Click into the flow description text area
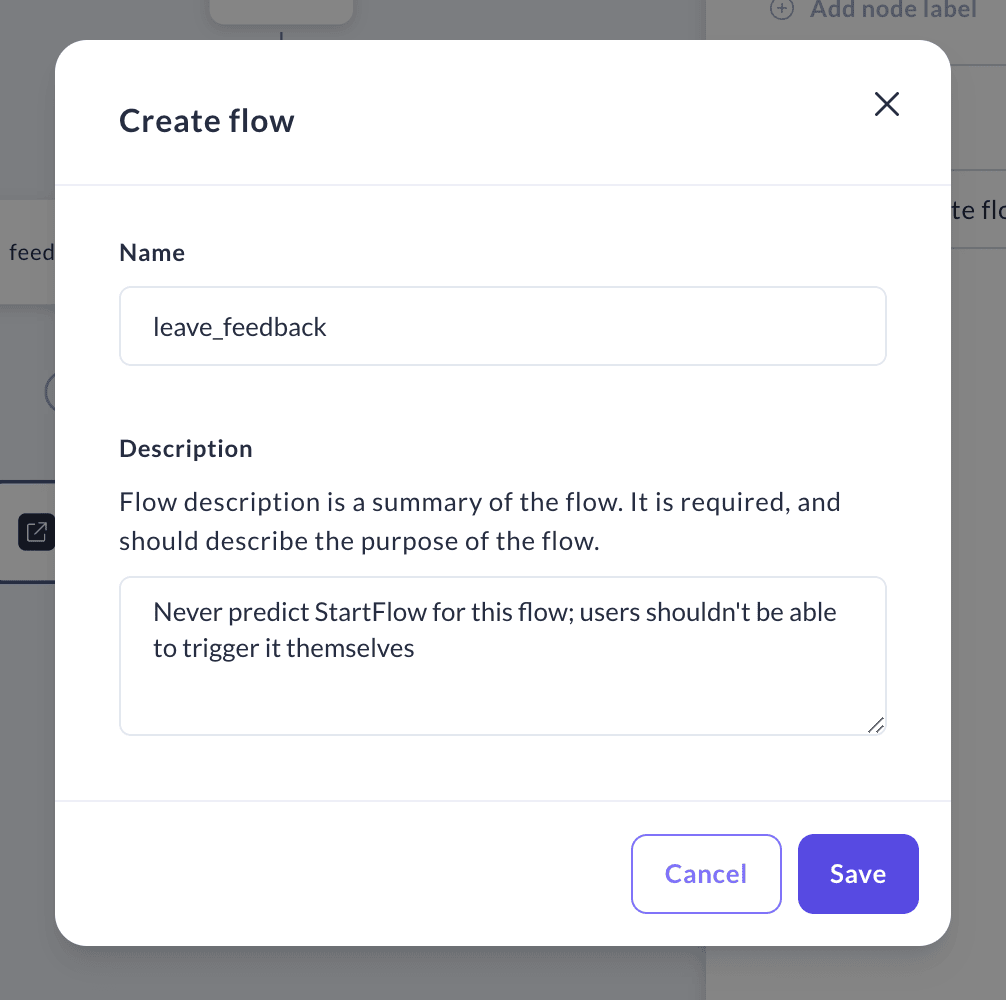 [x=502, y=655]
